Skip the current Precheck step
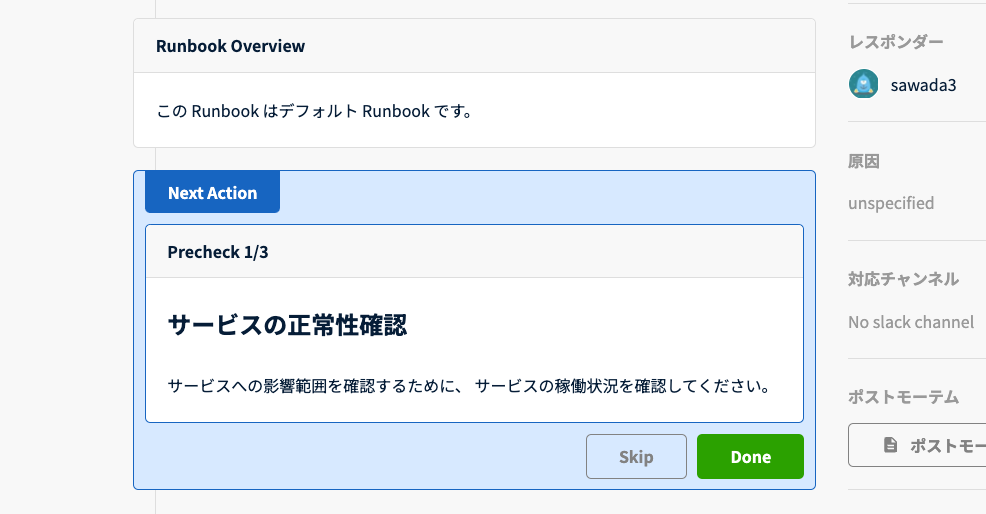Viewport: 986px width, 514px height. point(636,457)
